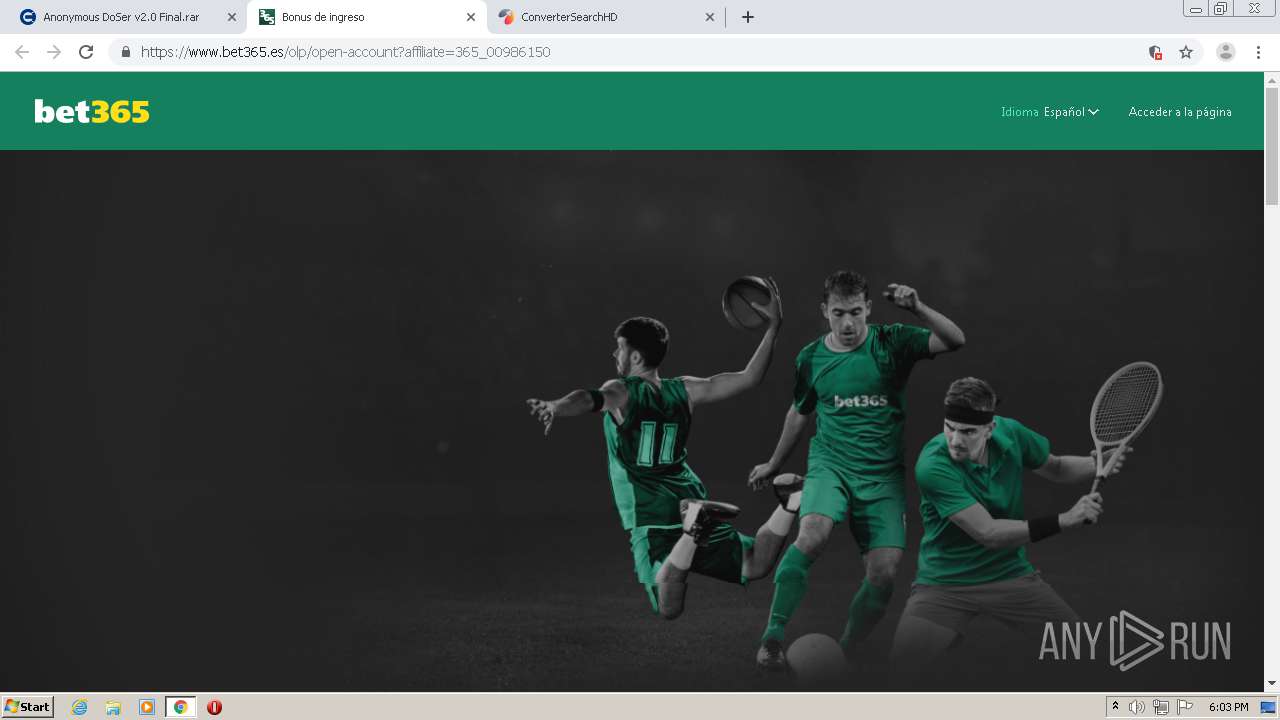
Task: Open the Chrome profile avatar
Action: point(1226,52)
